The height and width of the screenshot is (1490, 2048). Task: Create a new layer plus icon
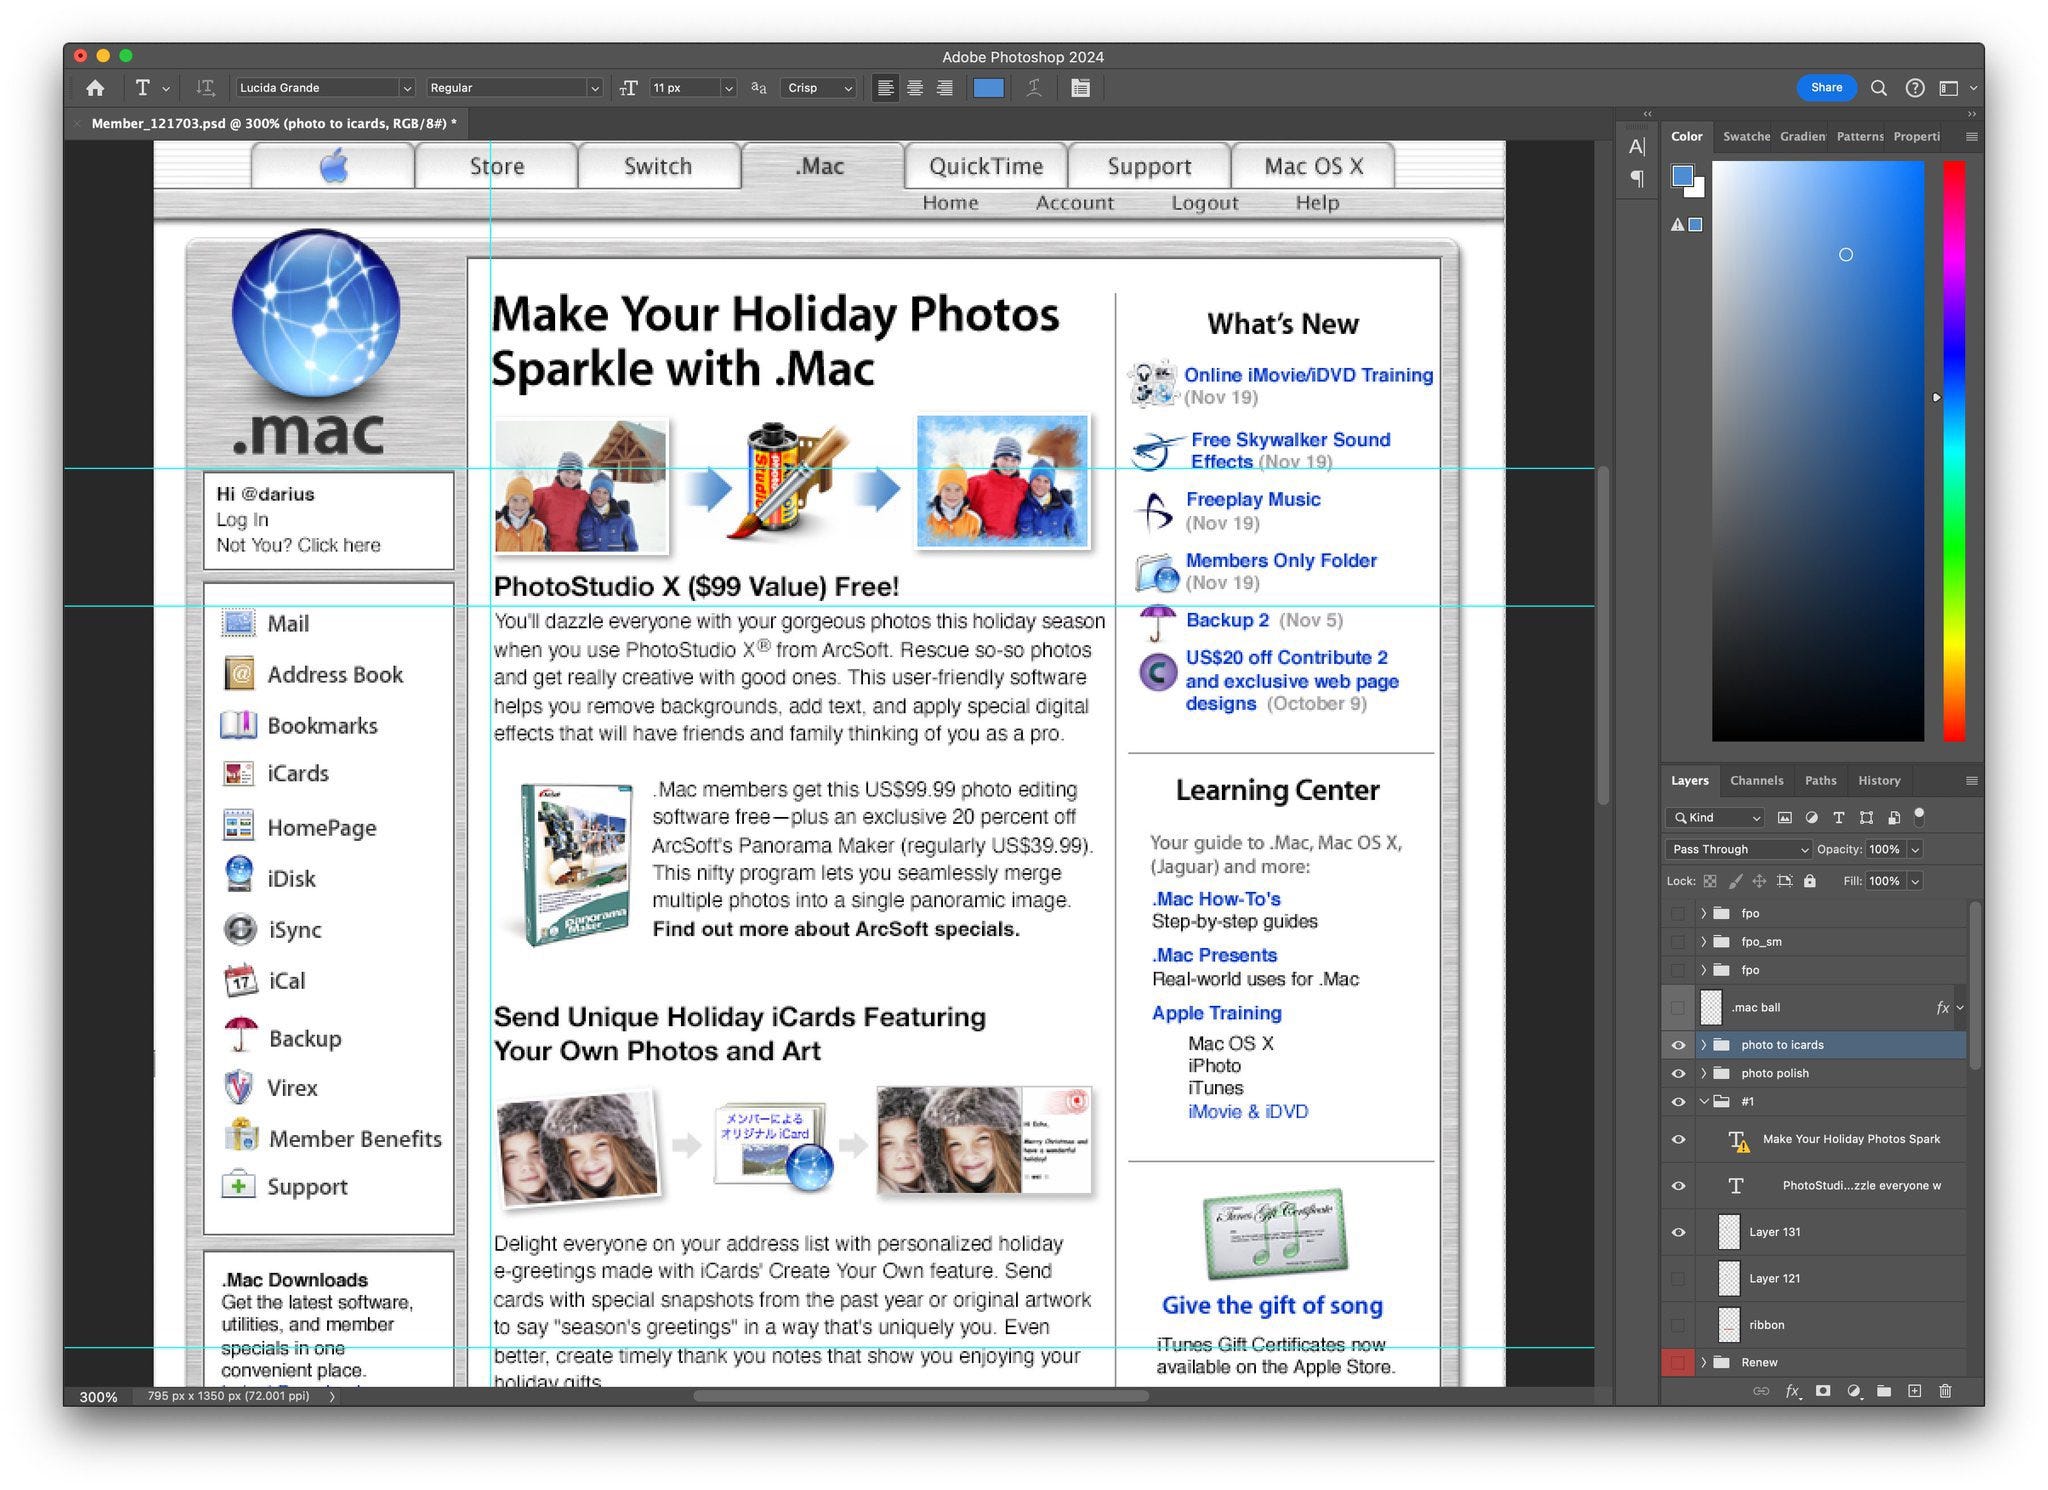[x=1914, y=1391]
